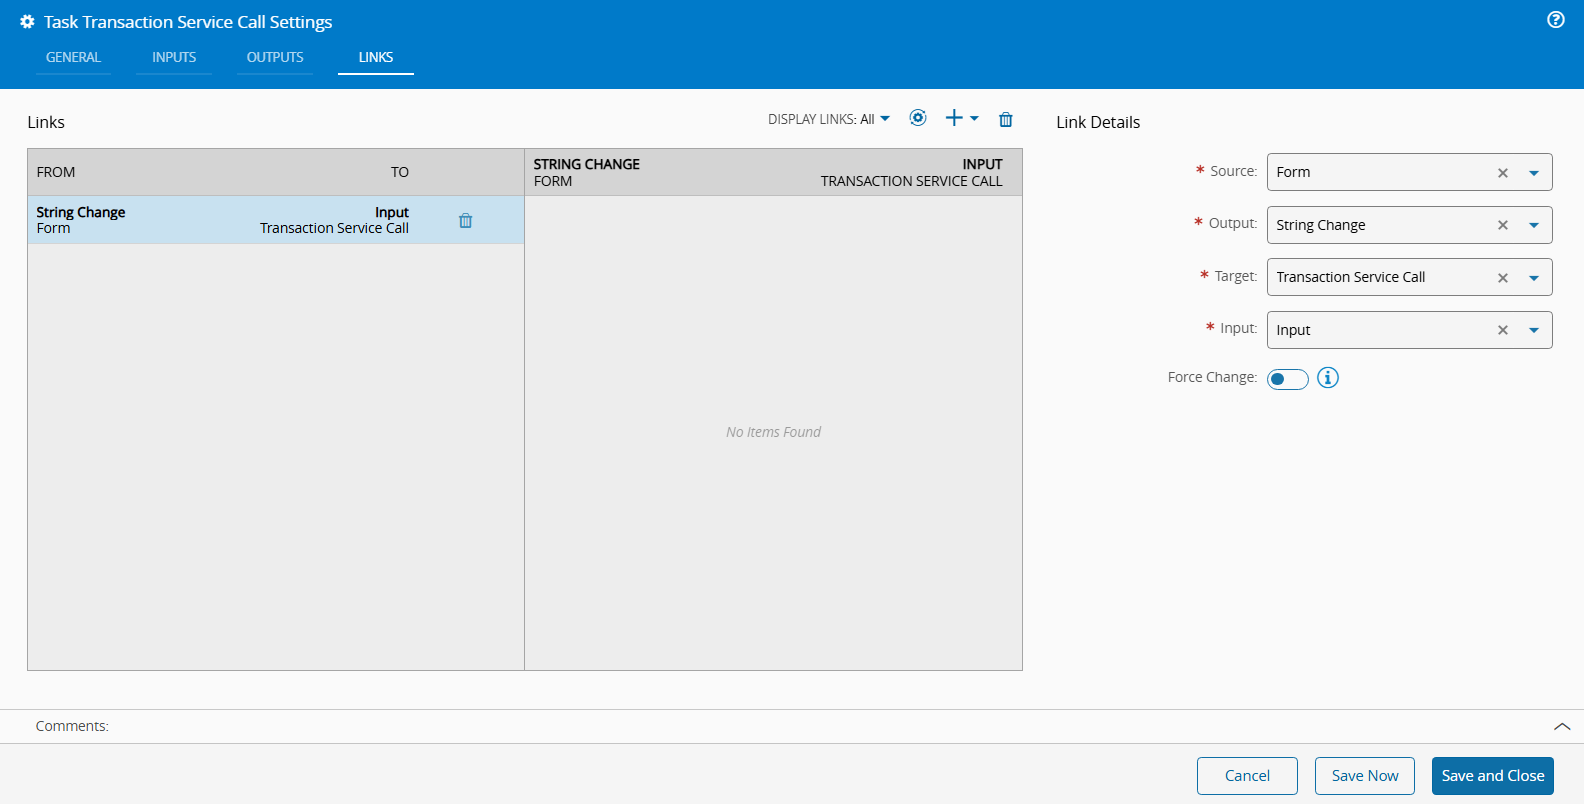Viewport: 1584px width, 804px height.
Task: Clear the Output String Change value
Action: [x=1502, y=225]
